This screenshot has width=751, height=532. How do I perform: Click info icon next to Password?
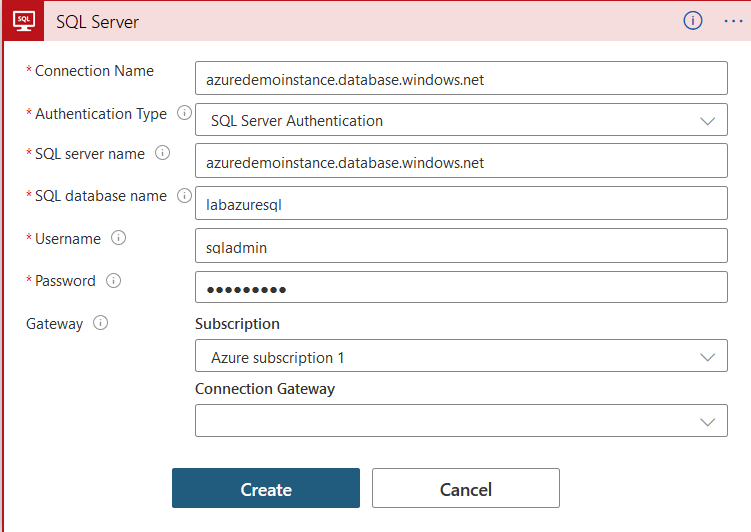pos(113,281)
